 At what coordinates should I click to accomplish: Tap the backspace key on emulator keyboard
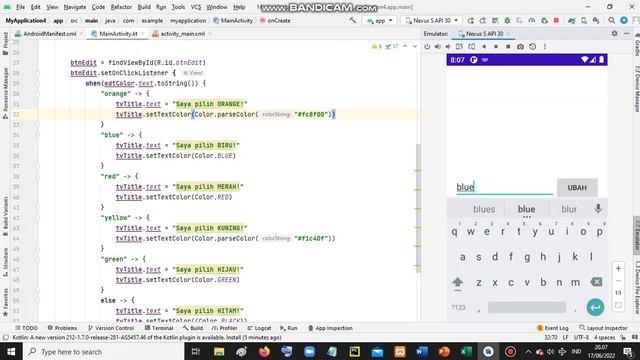tap(596, 282)
